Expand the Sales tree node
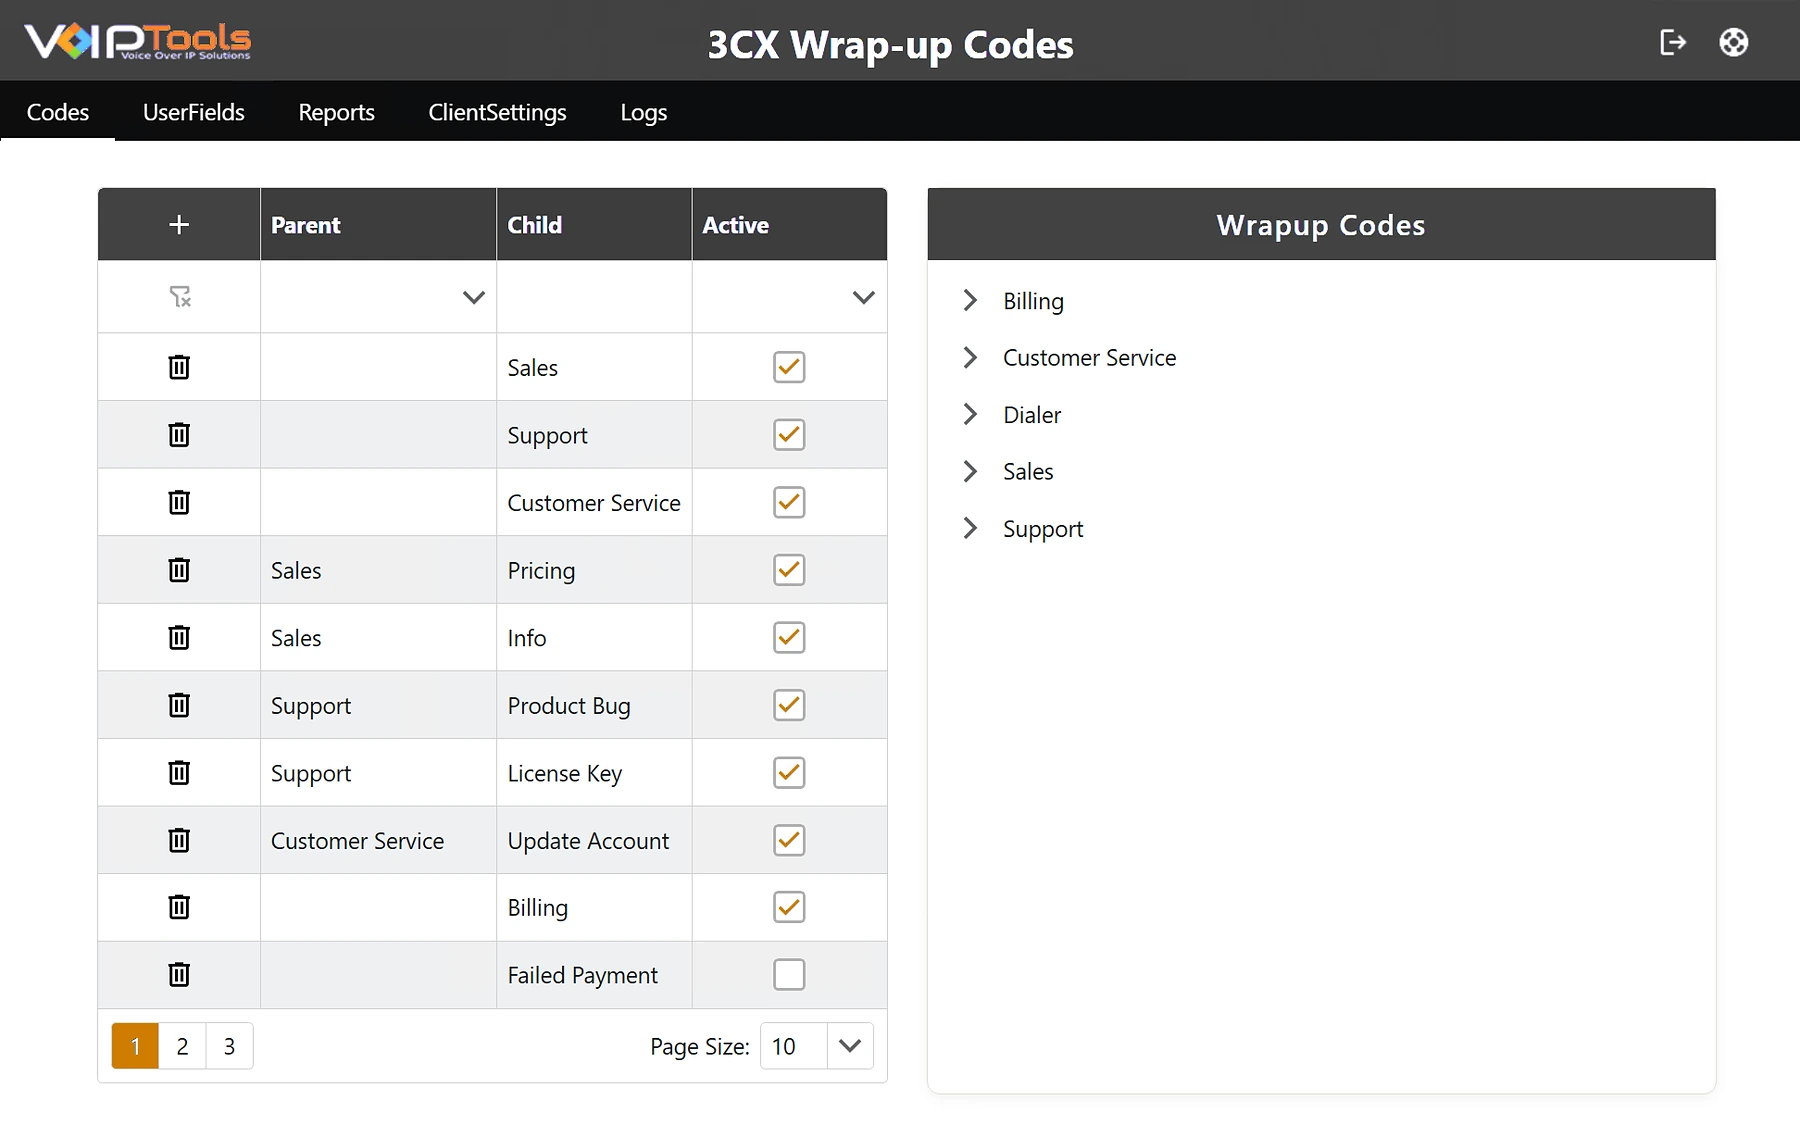 click(970, 472)
